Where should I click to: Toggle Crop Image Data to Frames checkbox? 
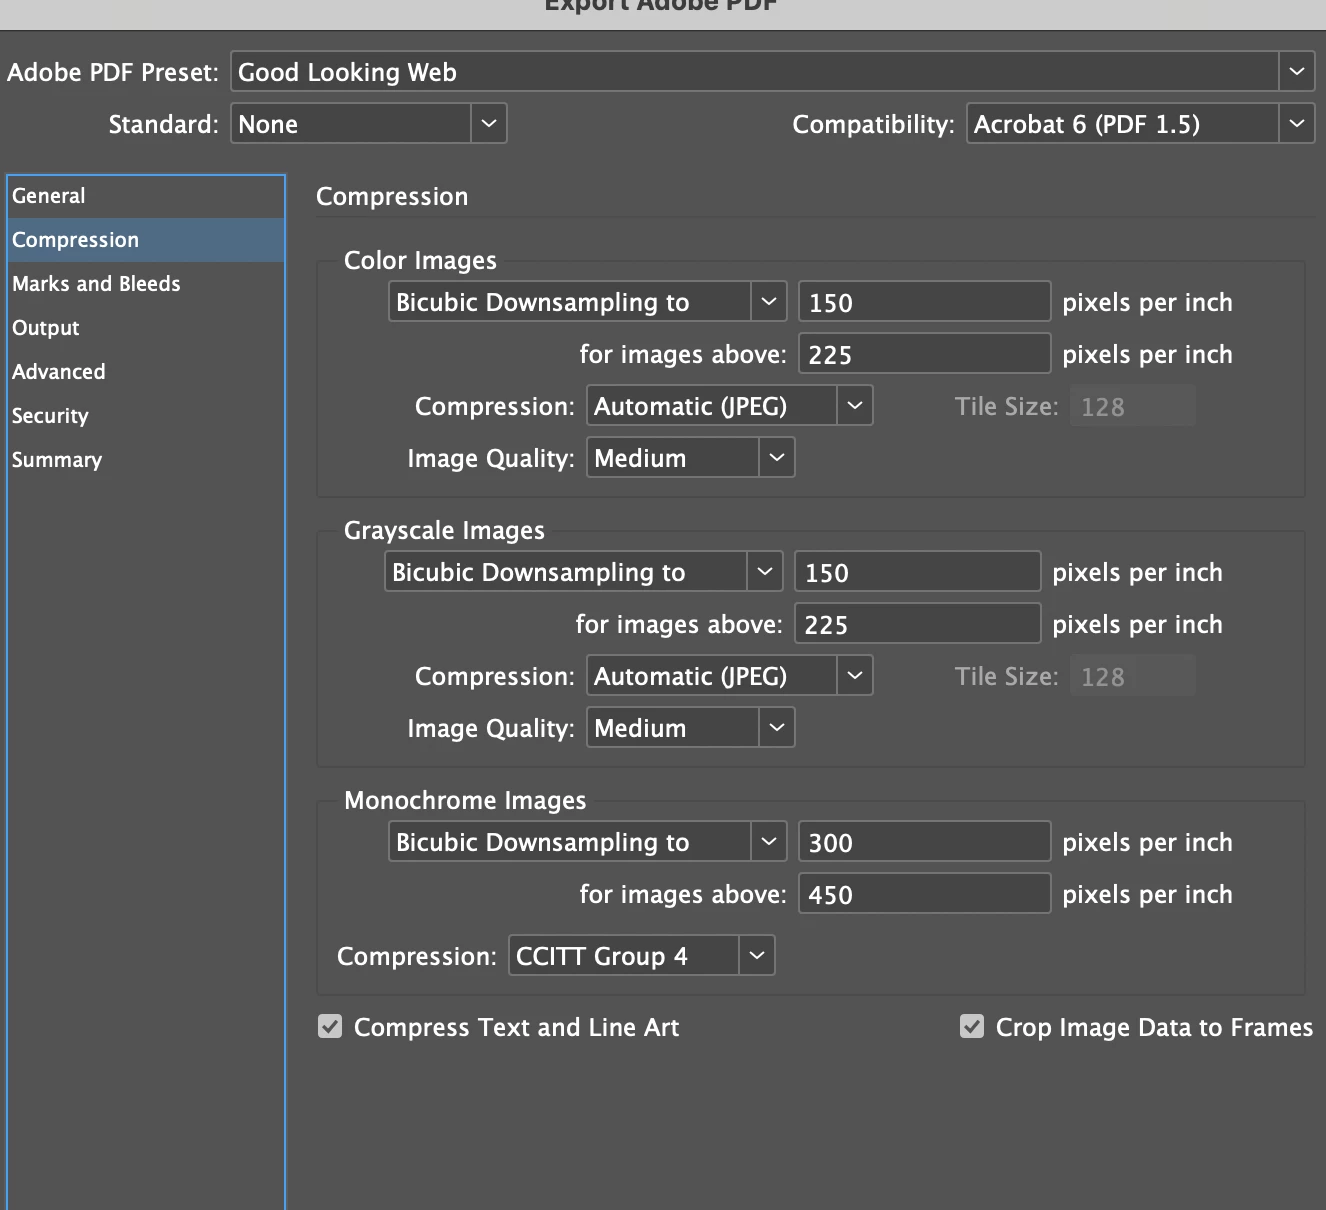972,1027
